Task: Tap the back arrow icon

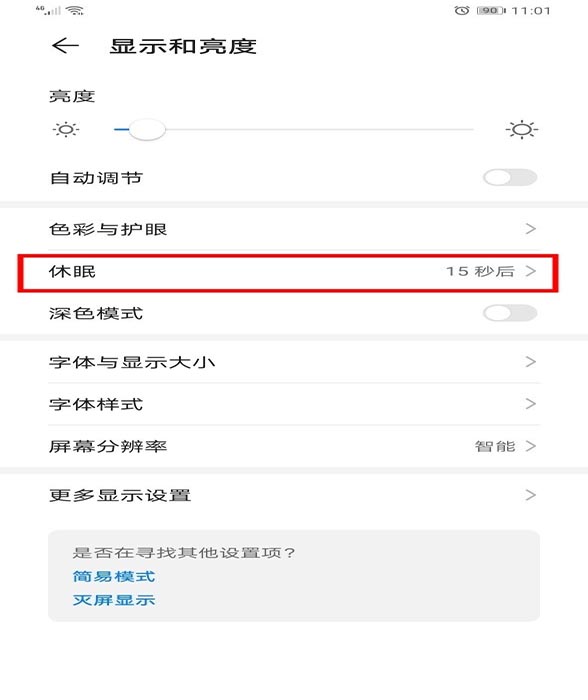Action: pos(65,46)
